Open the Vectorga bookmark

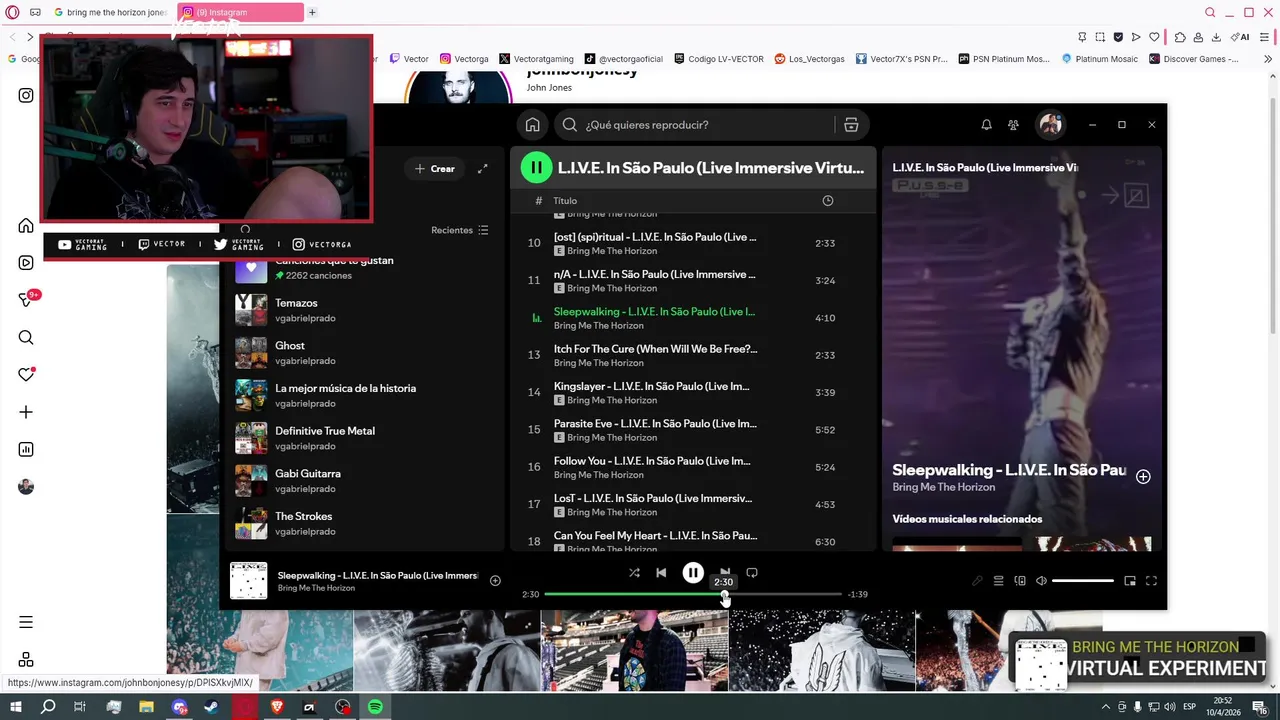coord(464,59)
